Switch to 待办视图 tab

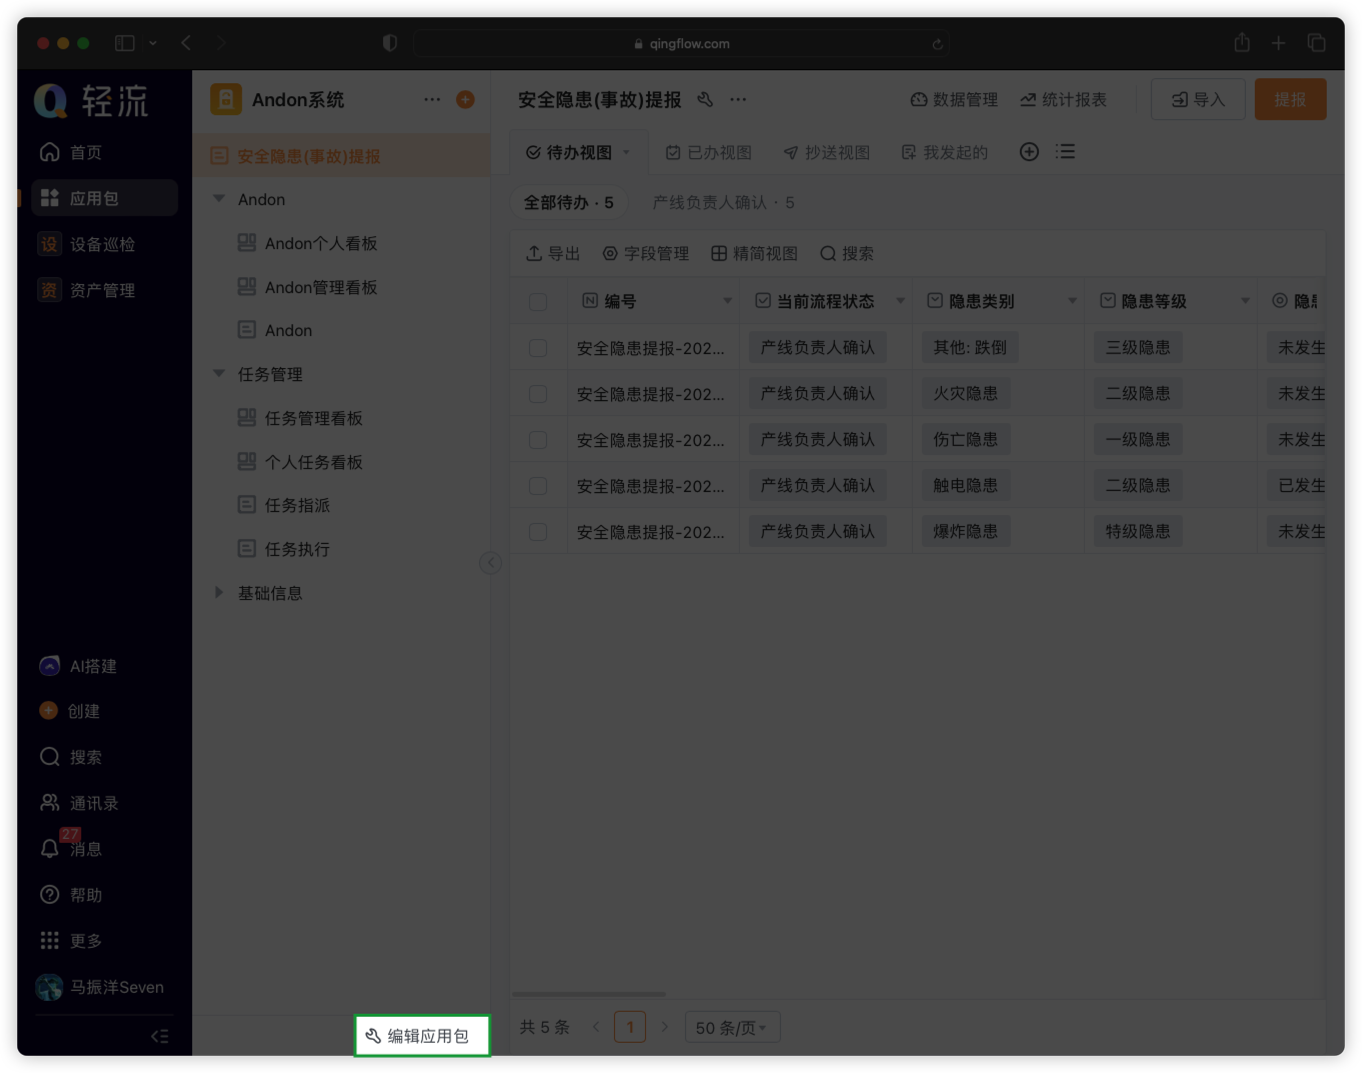click(x=579, y=152)
